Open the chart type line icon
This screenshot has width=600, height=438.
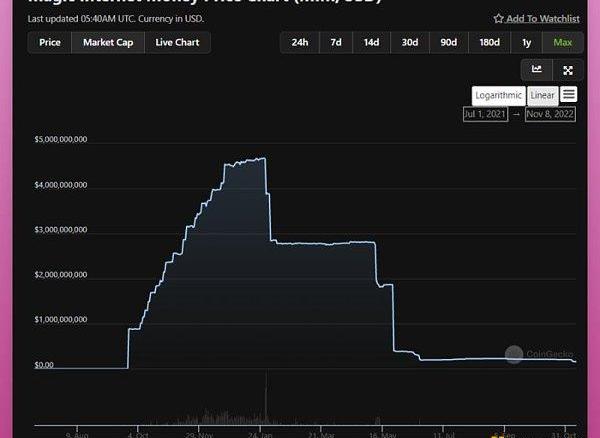coord(536,69)
